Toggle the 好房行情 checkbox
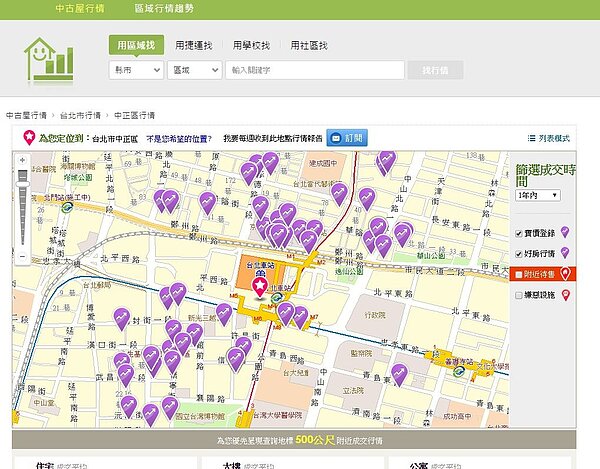600x469 pixels. (x=519, y=254)
